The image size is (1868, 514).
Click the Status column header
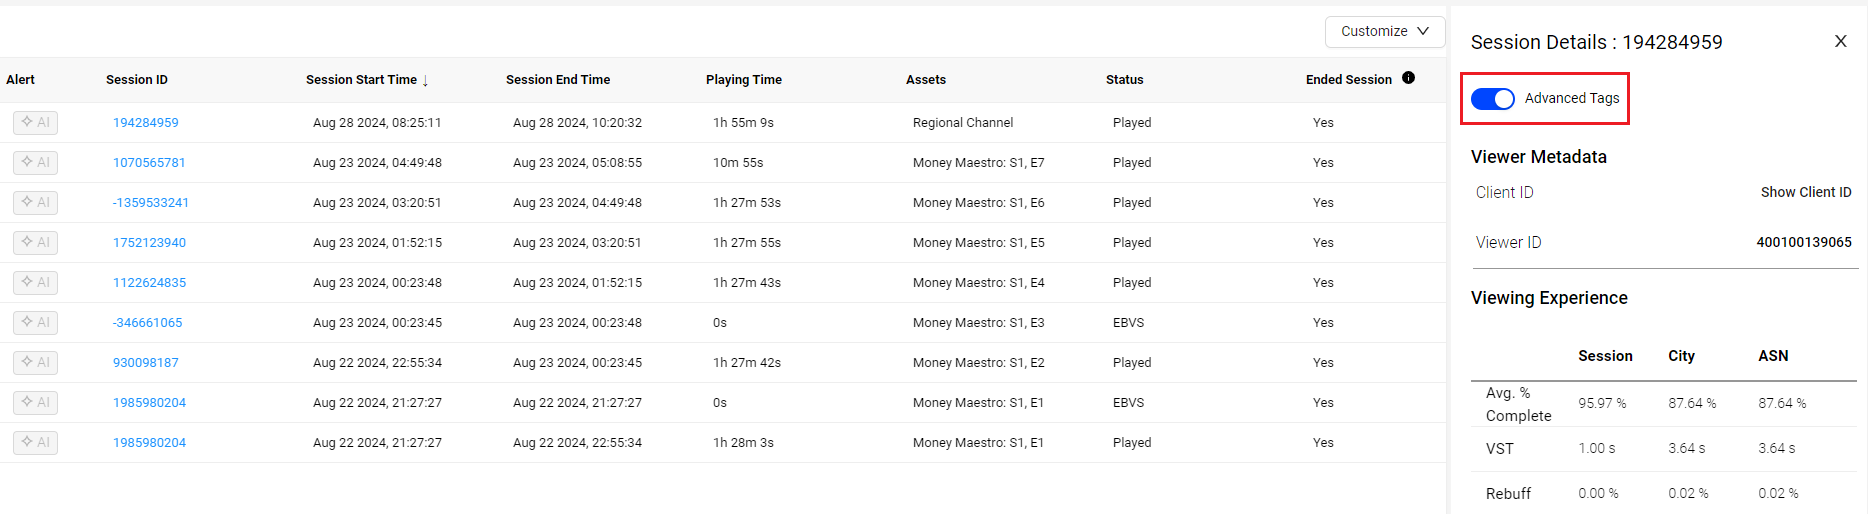[1125, 79]
